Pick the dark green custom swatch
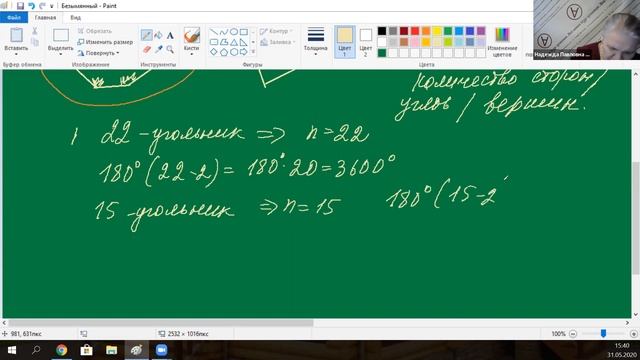Screen dimensions: 640x360 [x=382, y=53]
